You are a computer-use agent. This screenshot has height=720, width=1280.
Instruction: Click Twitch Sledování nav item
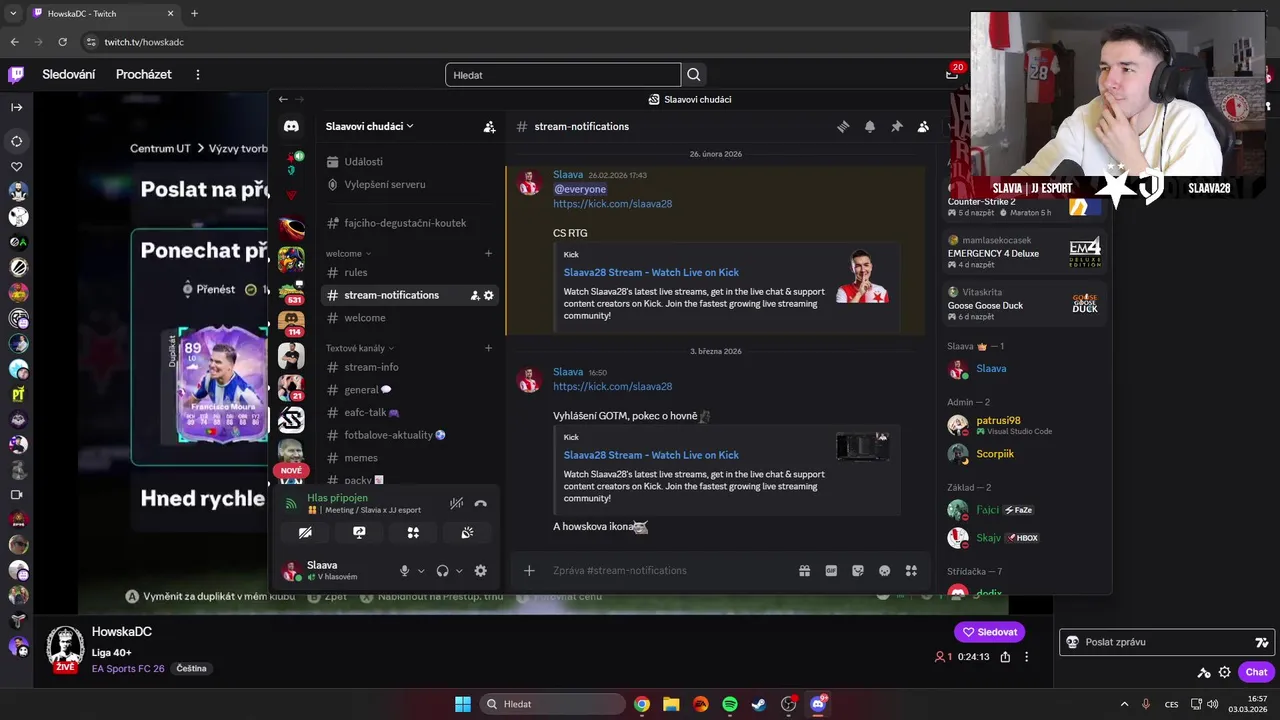(x=69, y=75)
